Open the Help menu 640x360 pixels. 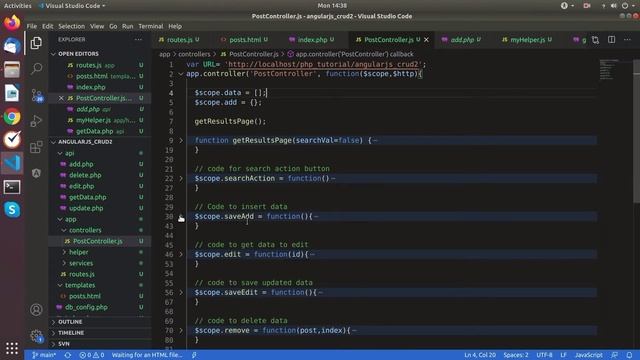pyautogui.click(x=175, y=26)
